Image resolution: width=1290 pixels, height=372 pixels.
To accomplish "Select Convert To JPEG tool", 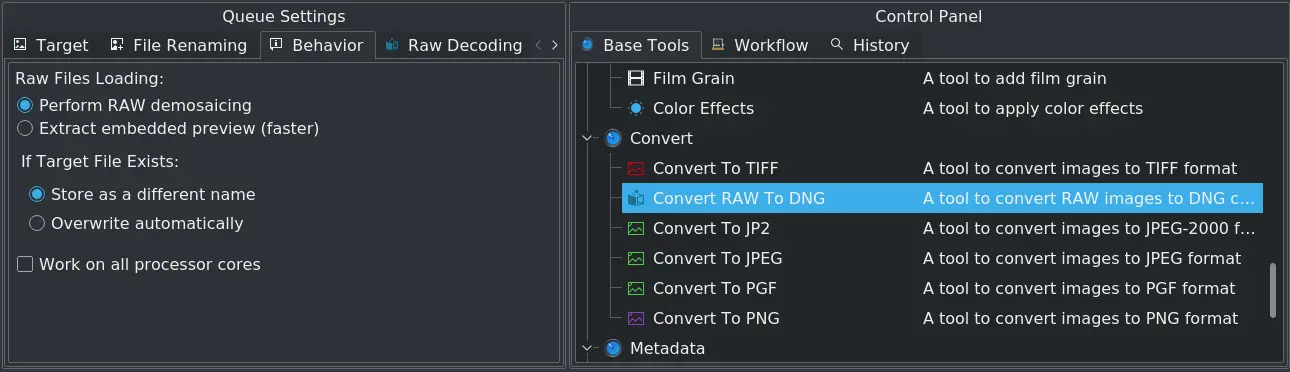I will click(942, 258).
